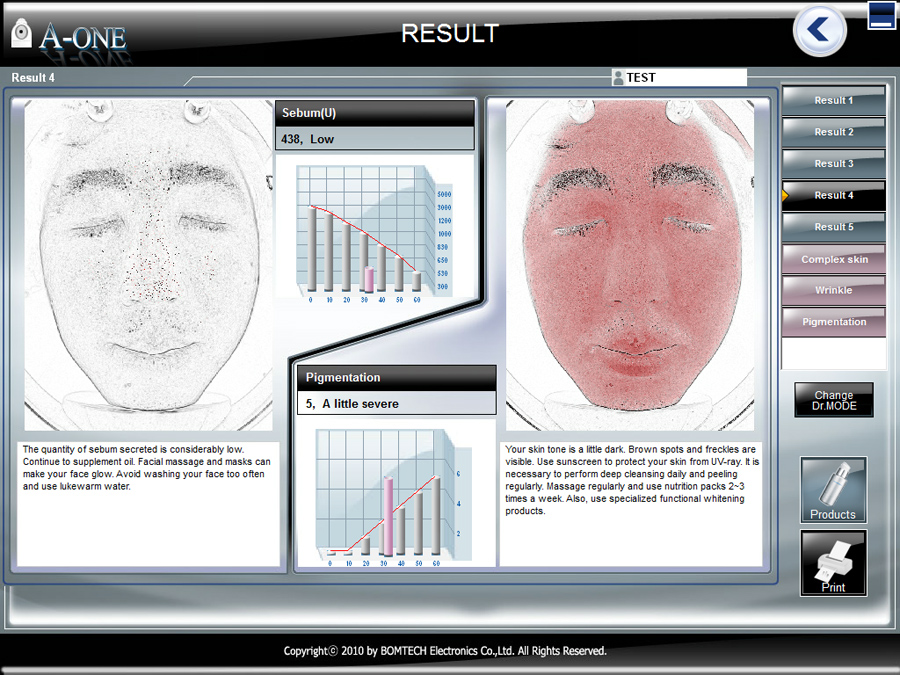The height and width of the screenshot is (675, 900).
Task: Select the red pigmentation face image
Action: [x=630, y=265]
